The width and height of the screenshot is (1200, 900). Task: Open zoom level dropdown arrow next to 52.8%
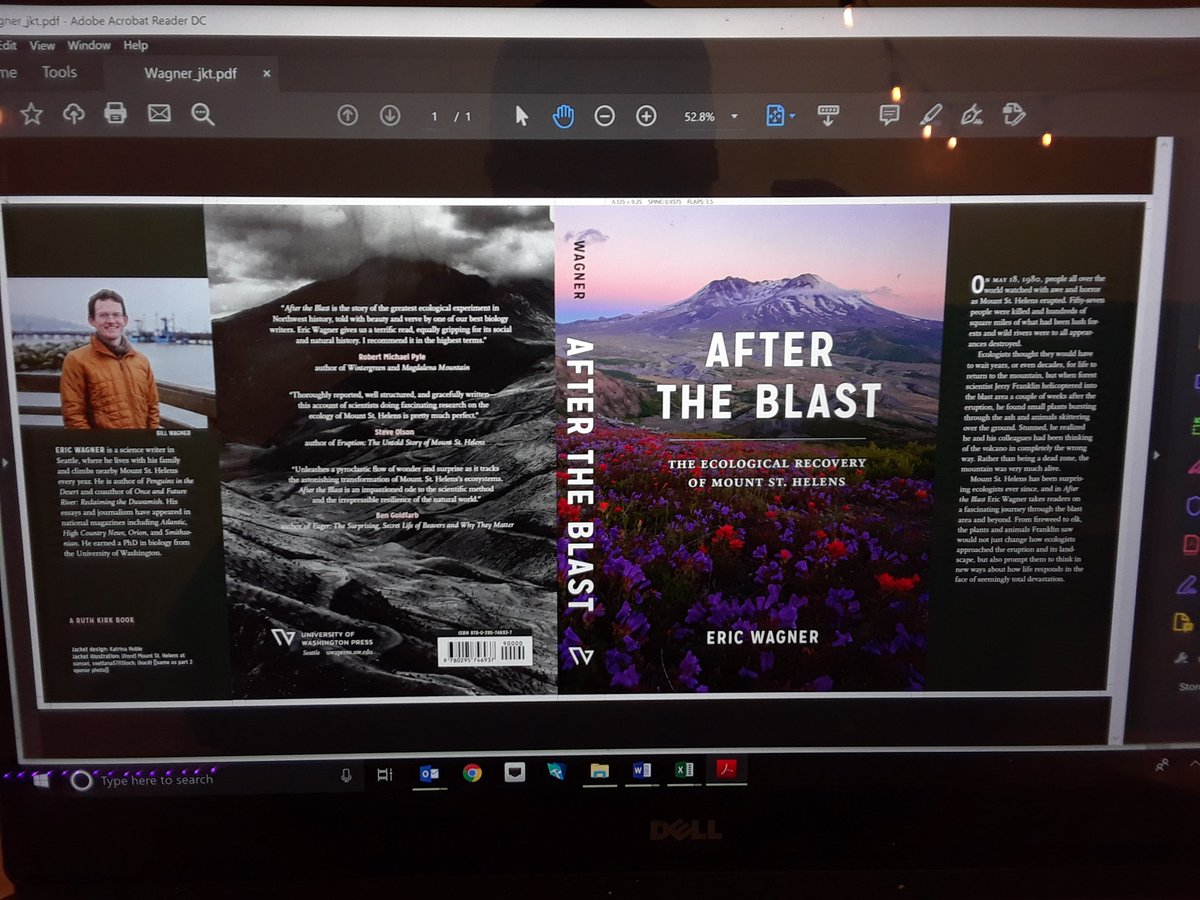click(x=734, y=117)
